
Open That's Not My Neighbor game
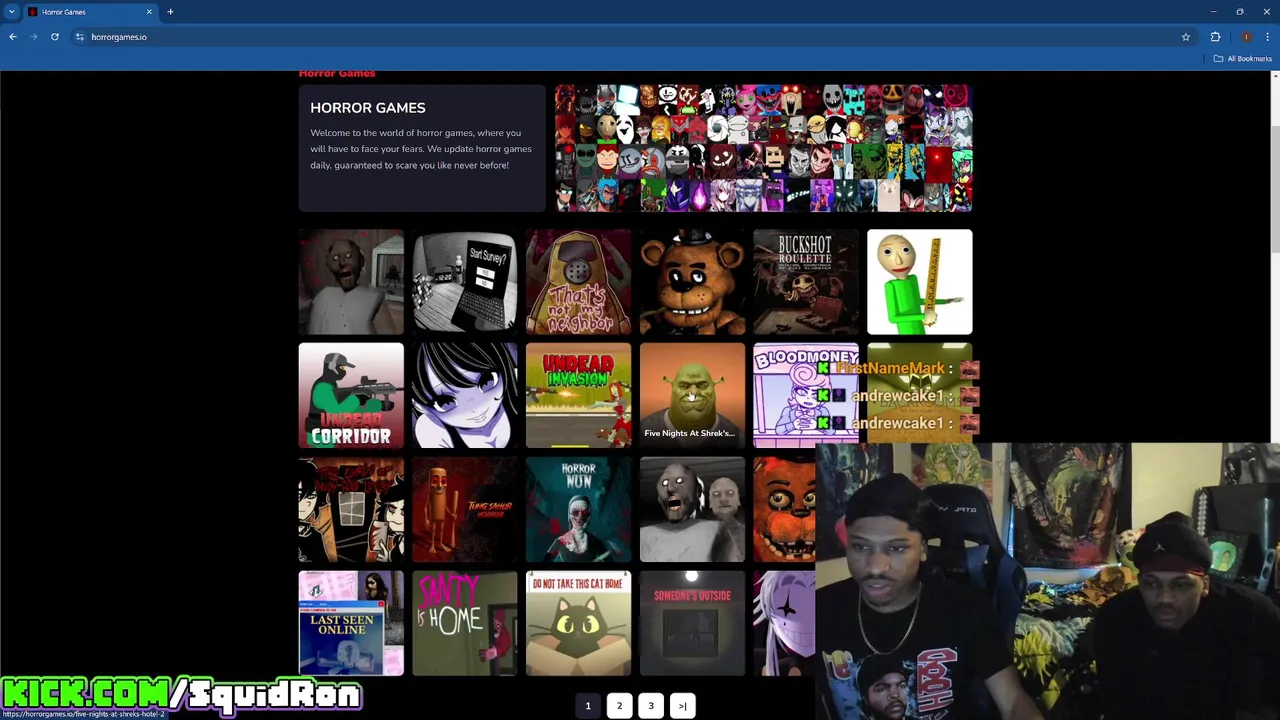tap(579, 282)
